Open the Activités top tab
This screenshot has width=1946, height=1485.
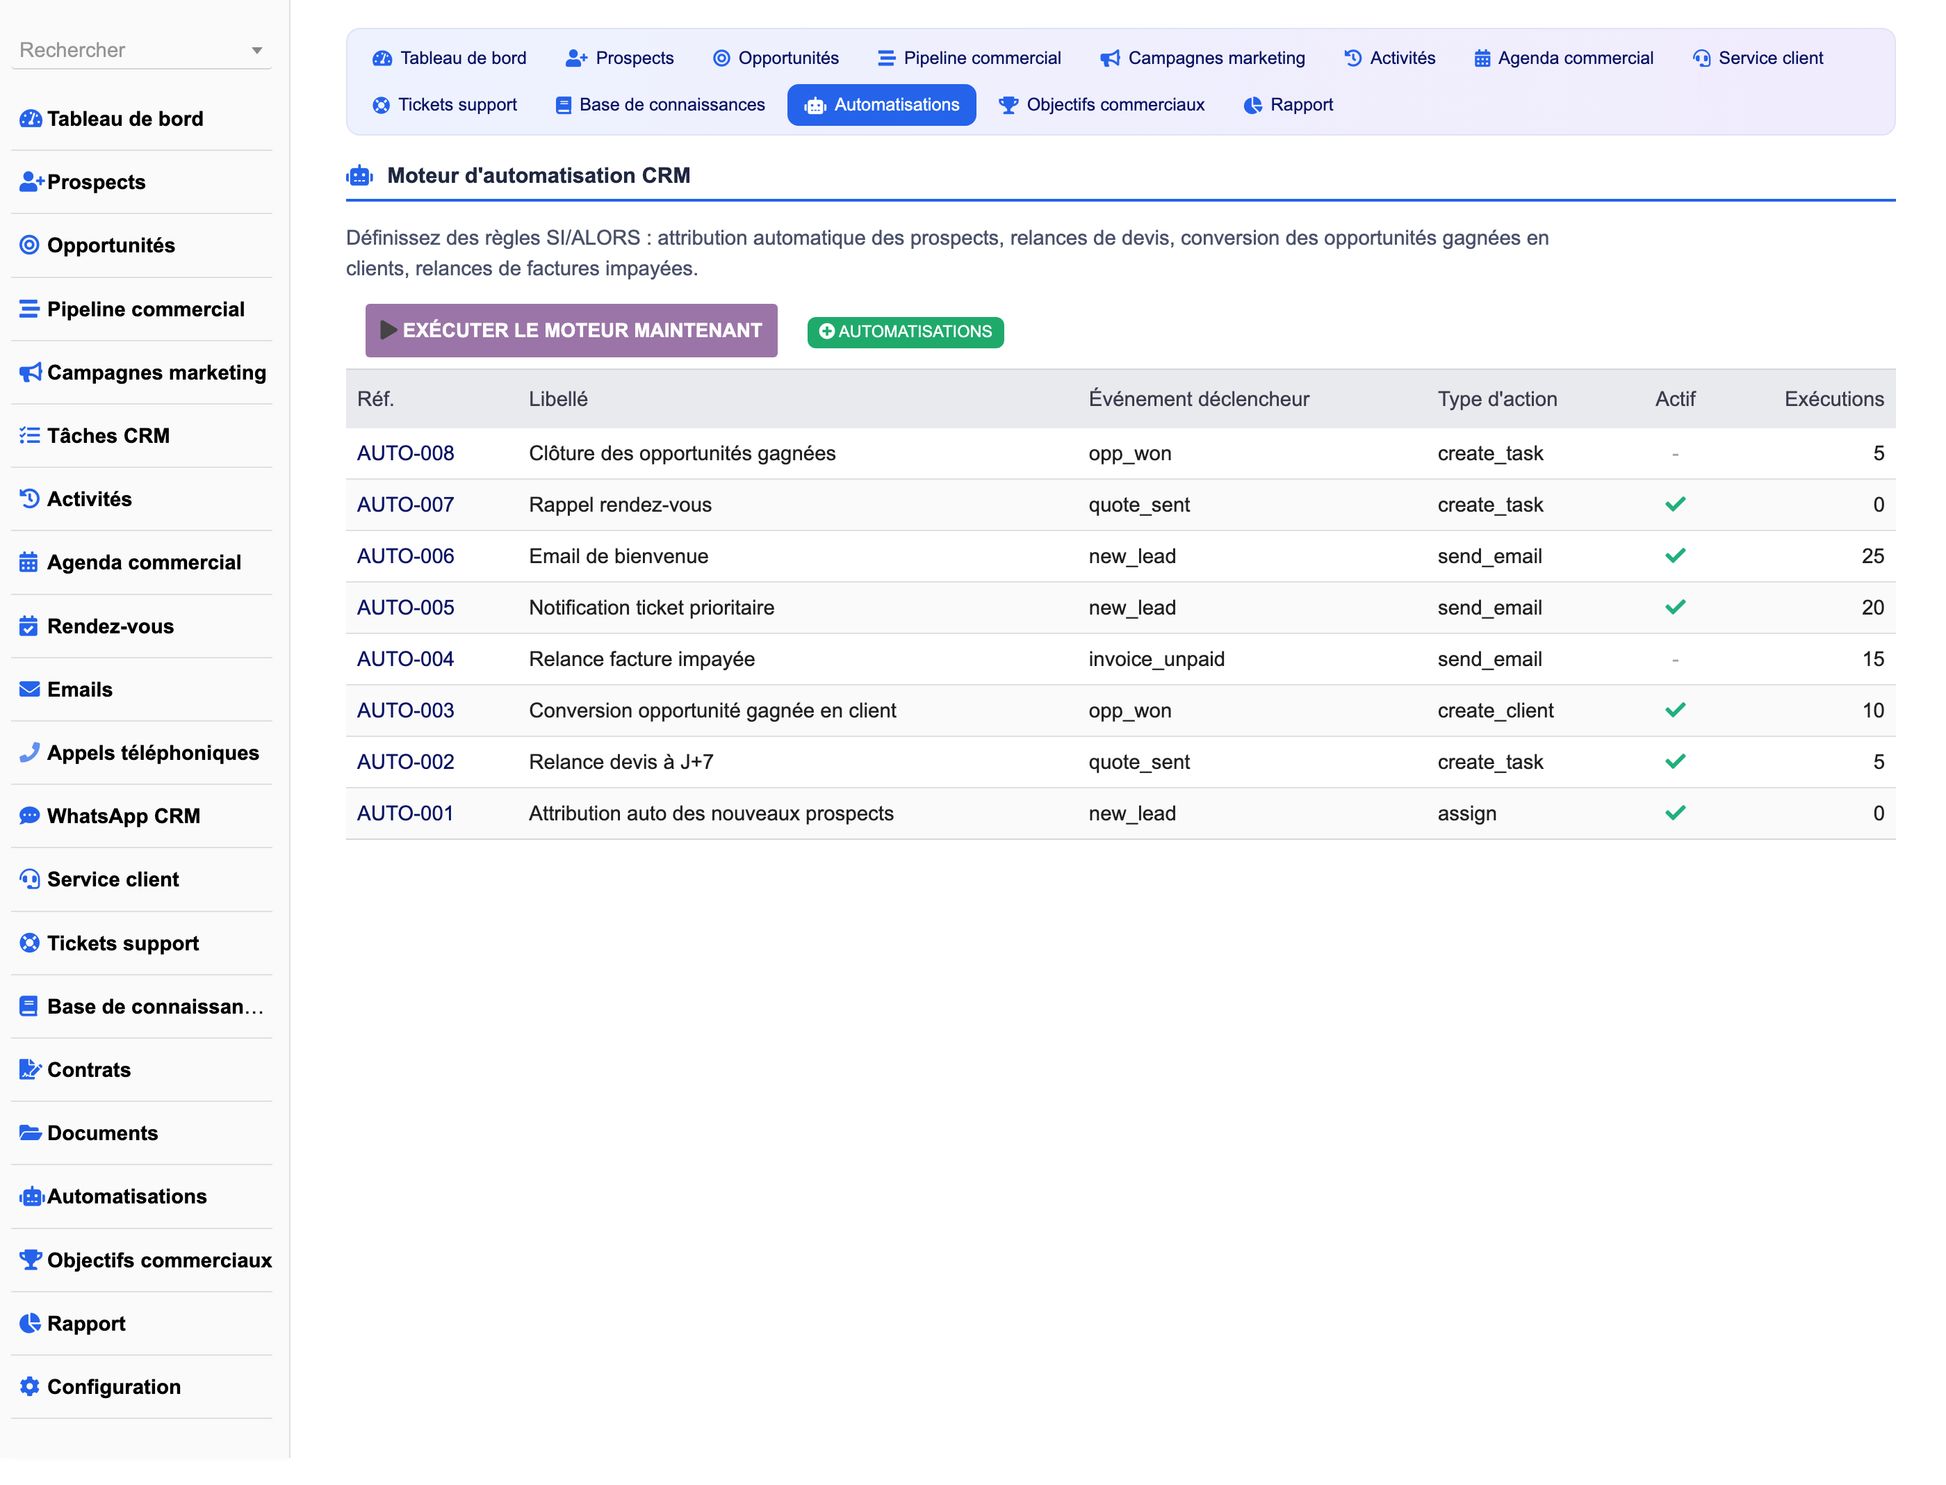[1390, 58]
